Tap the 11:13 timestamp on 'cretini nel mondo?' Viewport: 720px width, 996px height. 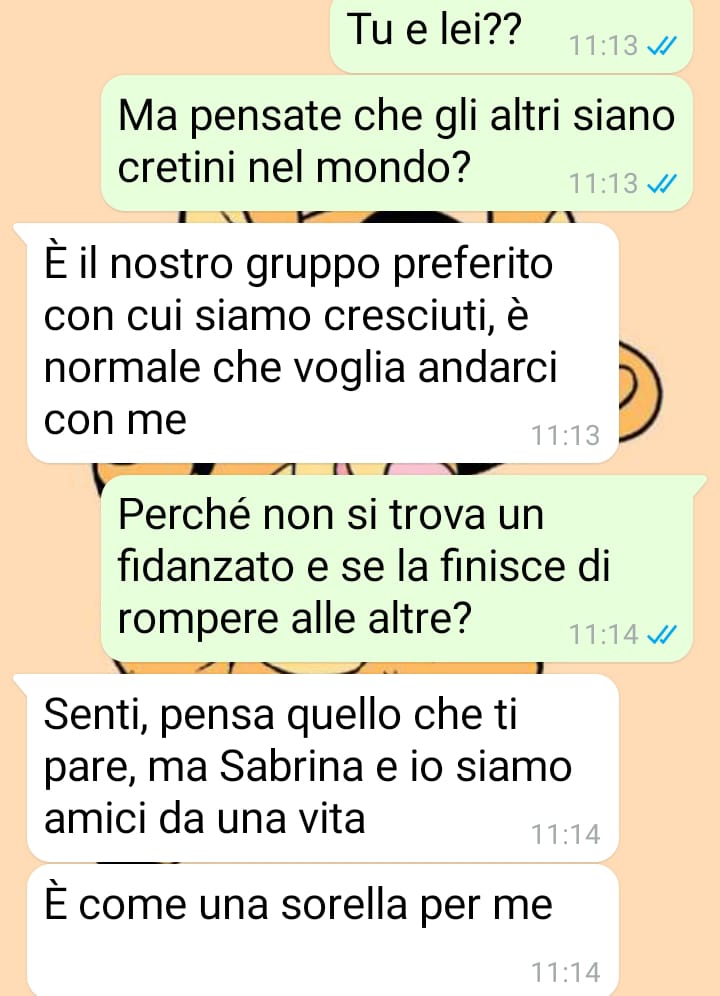click(603, 184)
